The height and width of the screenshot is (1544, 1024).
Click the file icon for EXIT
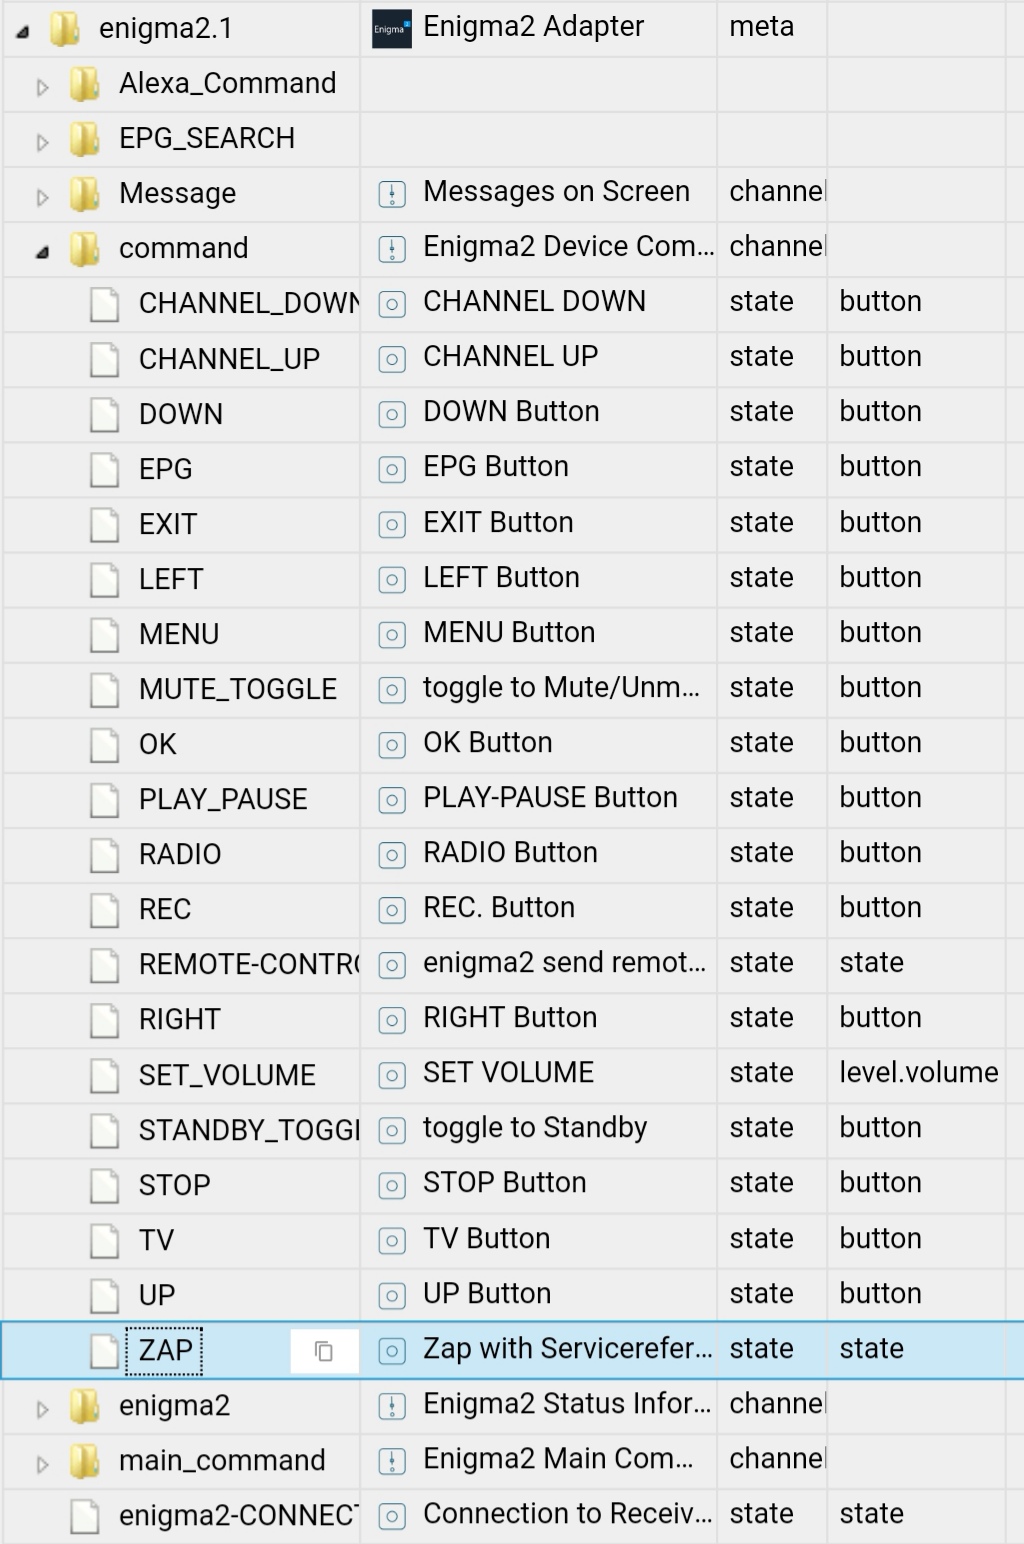coord(105,525)
